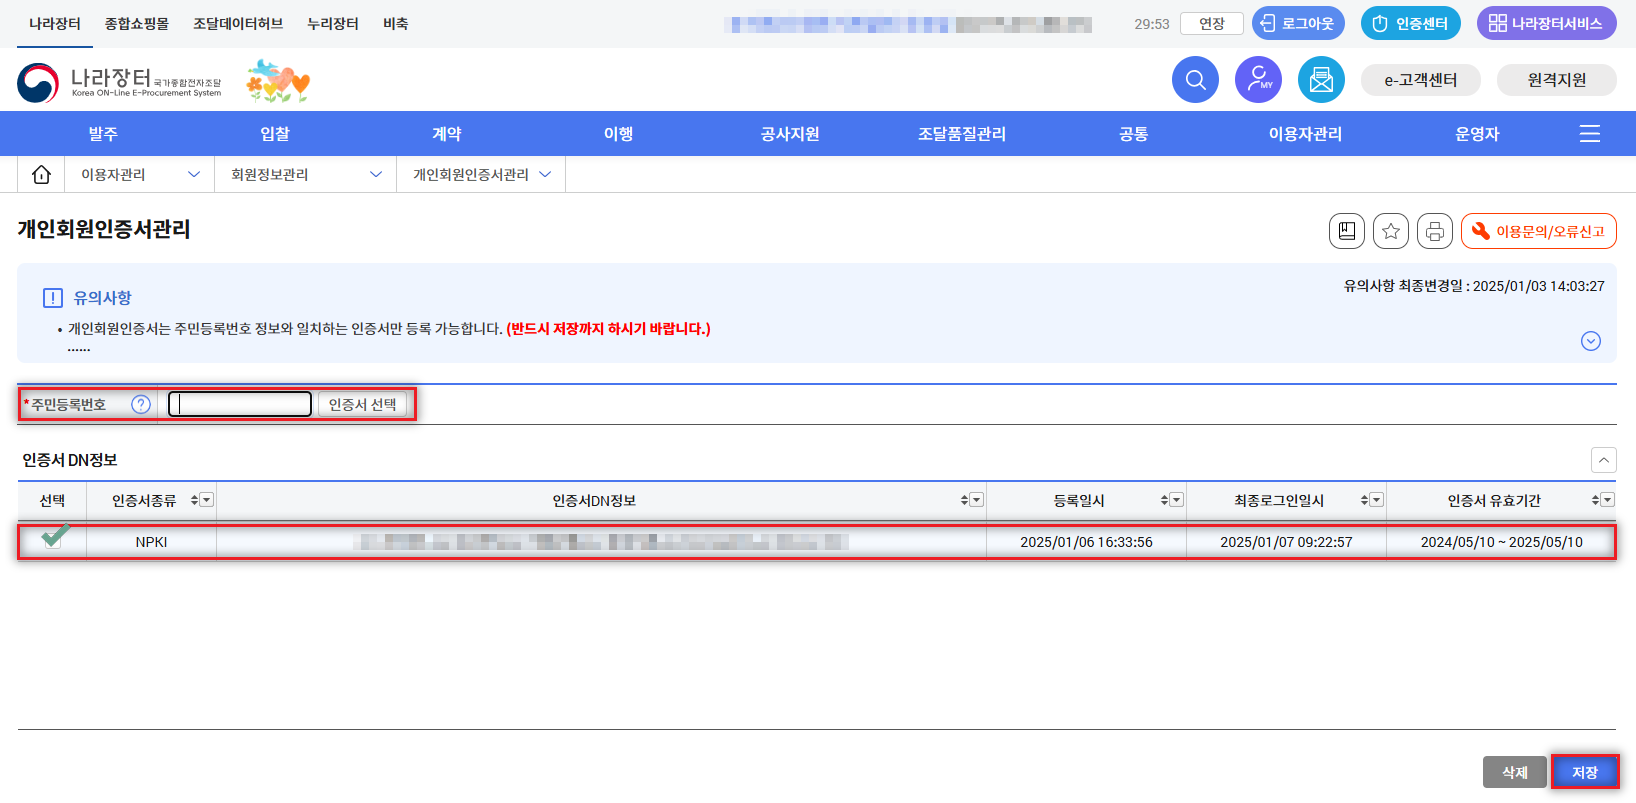This screenshot has width=1636, height=803.
Task: Open the e-고객센터 button
Action: pos(1421,80)
